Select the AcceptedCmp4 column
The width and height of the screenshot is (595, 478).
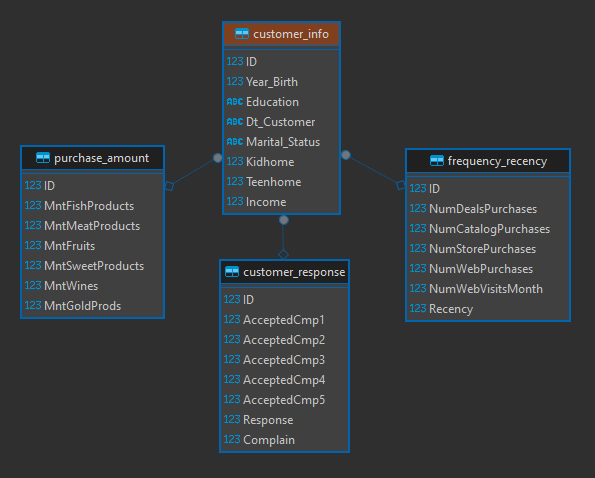click(x=285, y=380)
